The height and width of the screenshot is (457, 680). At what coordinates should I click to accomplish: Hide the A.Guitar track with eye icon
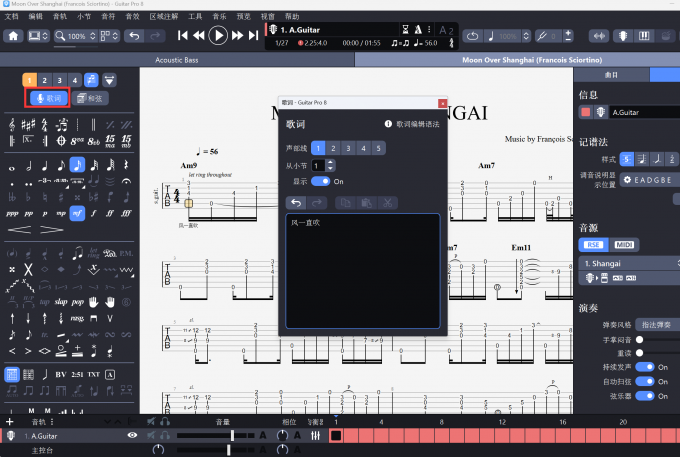click(x=132, y=436)
